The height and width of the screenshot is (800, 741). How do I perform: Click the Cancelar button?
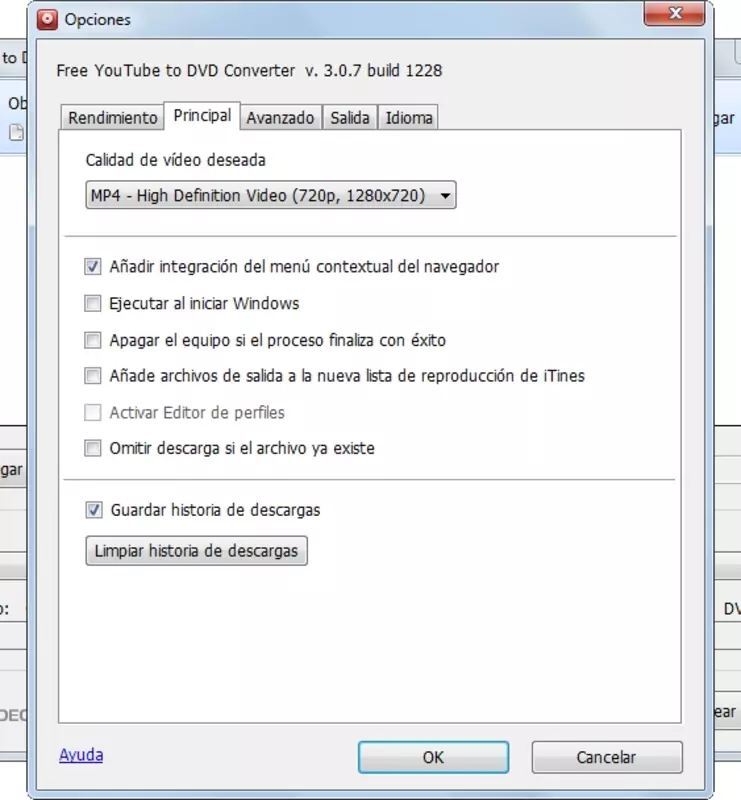coord(607,757)
